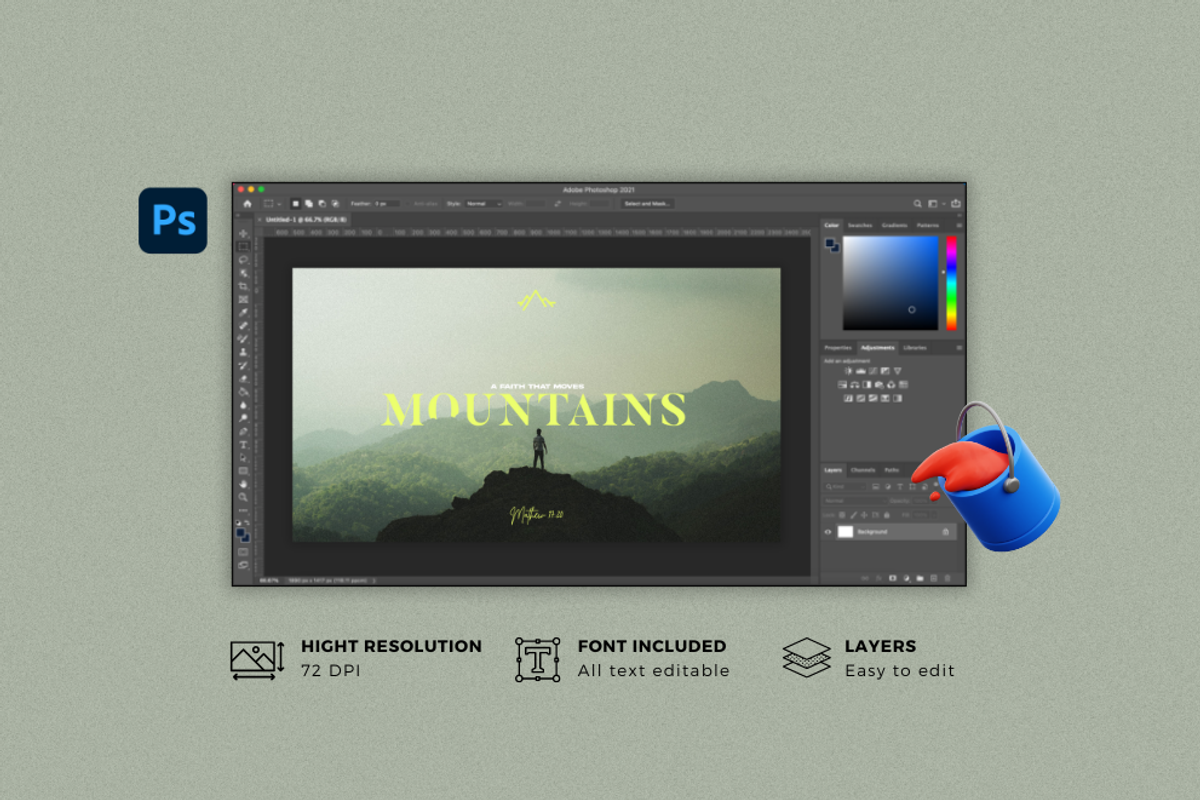Activate the Hand tool
1200x800 pixels.
click(243, 484)
